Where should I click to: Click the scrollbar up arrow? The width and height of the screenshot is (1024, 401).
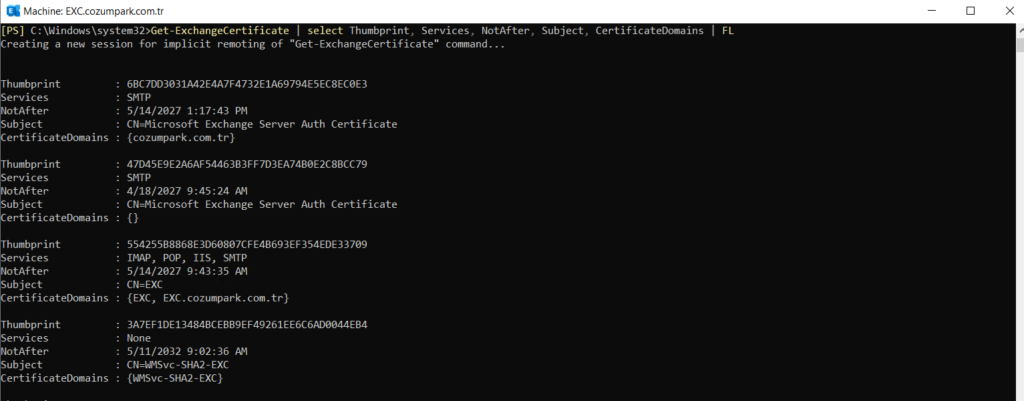1019,30
